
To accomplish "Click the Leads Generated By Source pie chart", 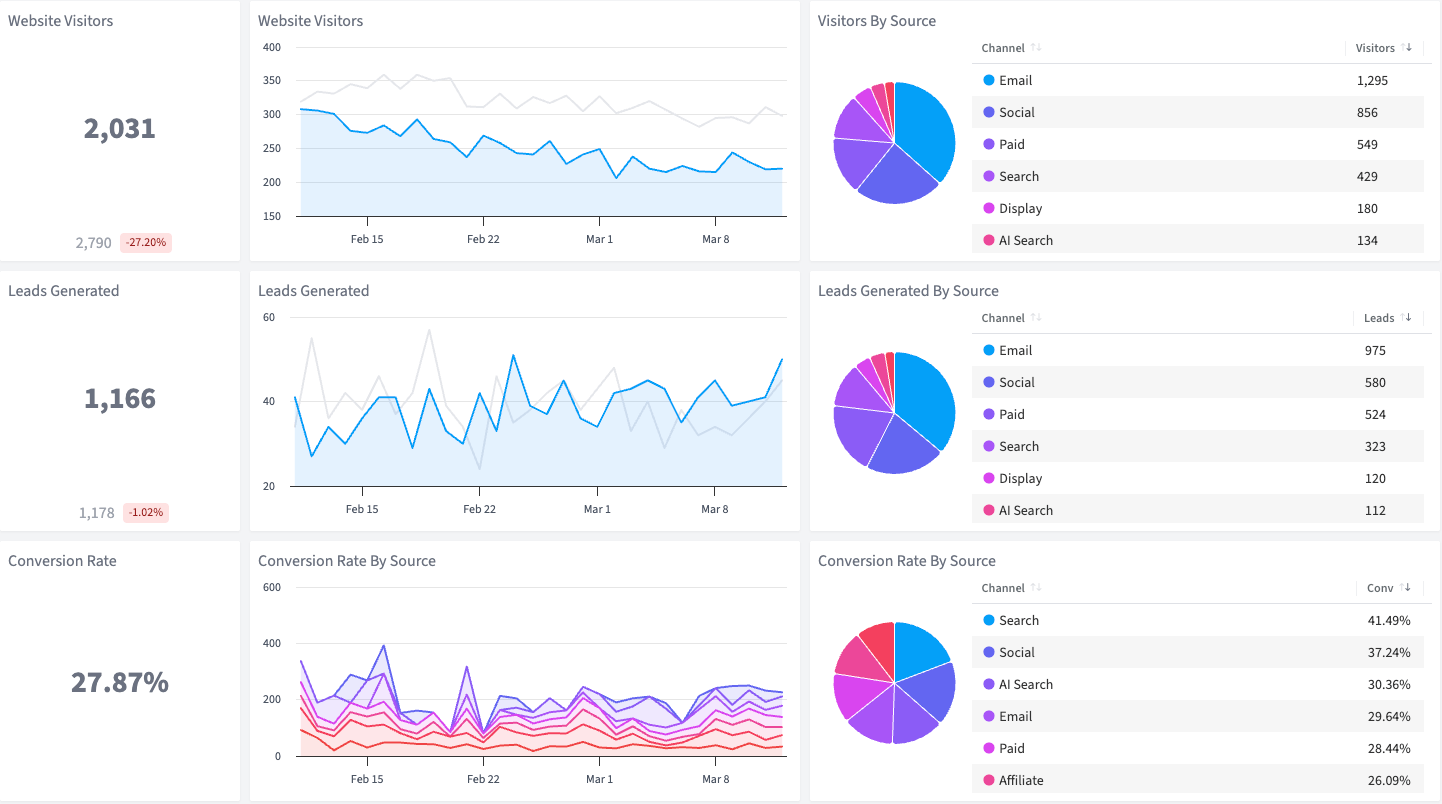I will tap(894, 413).
